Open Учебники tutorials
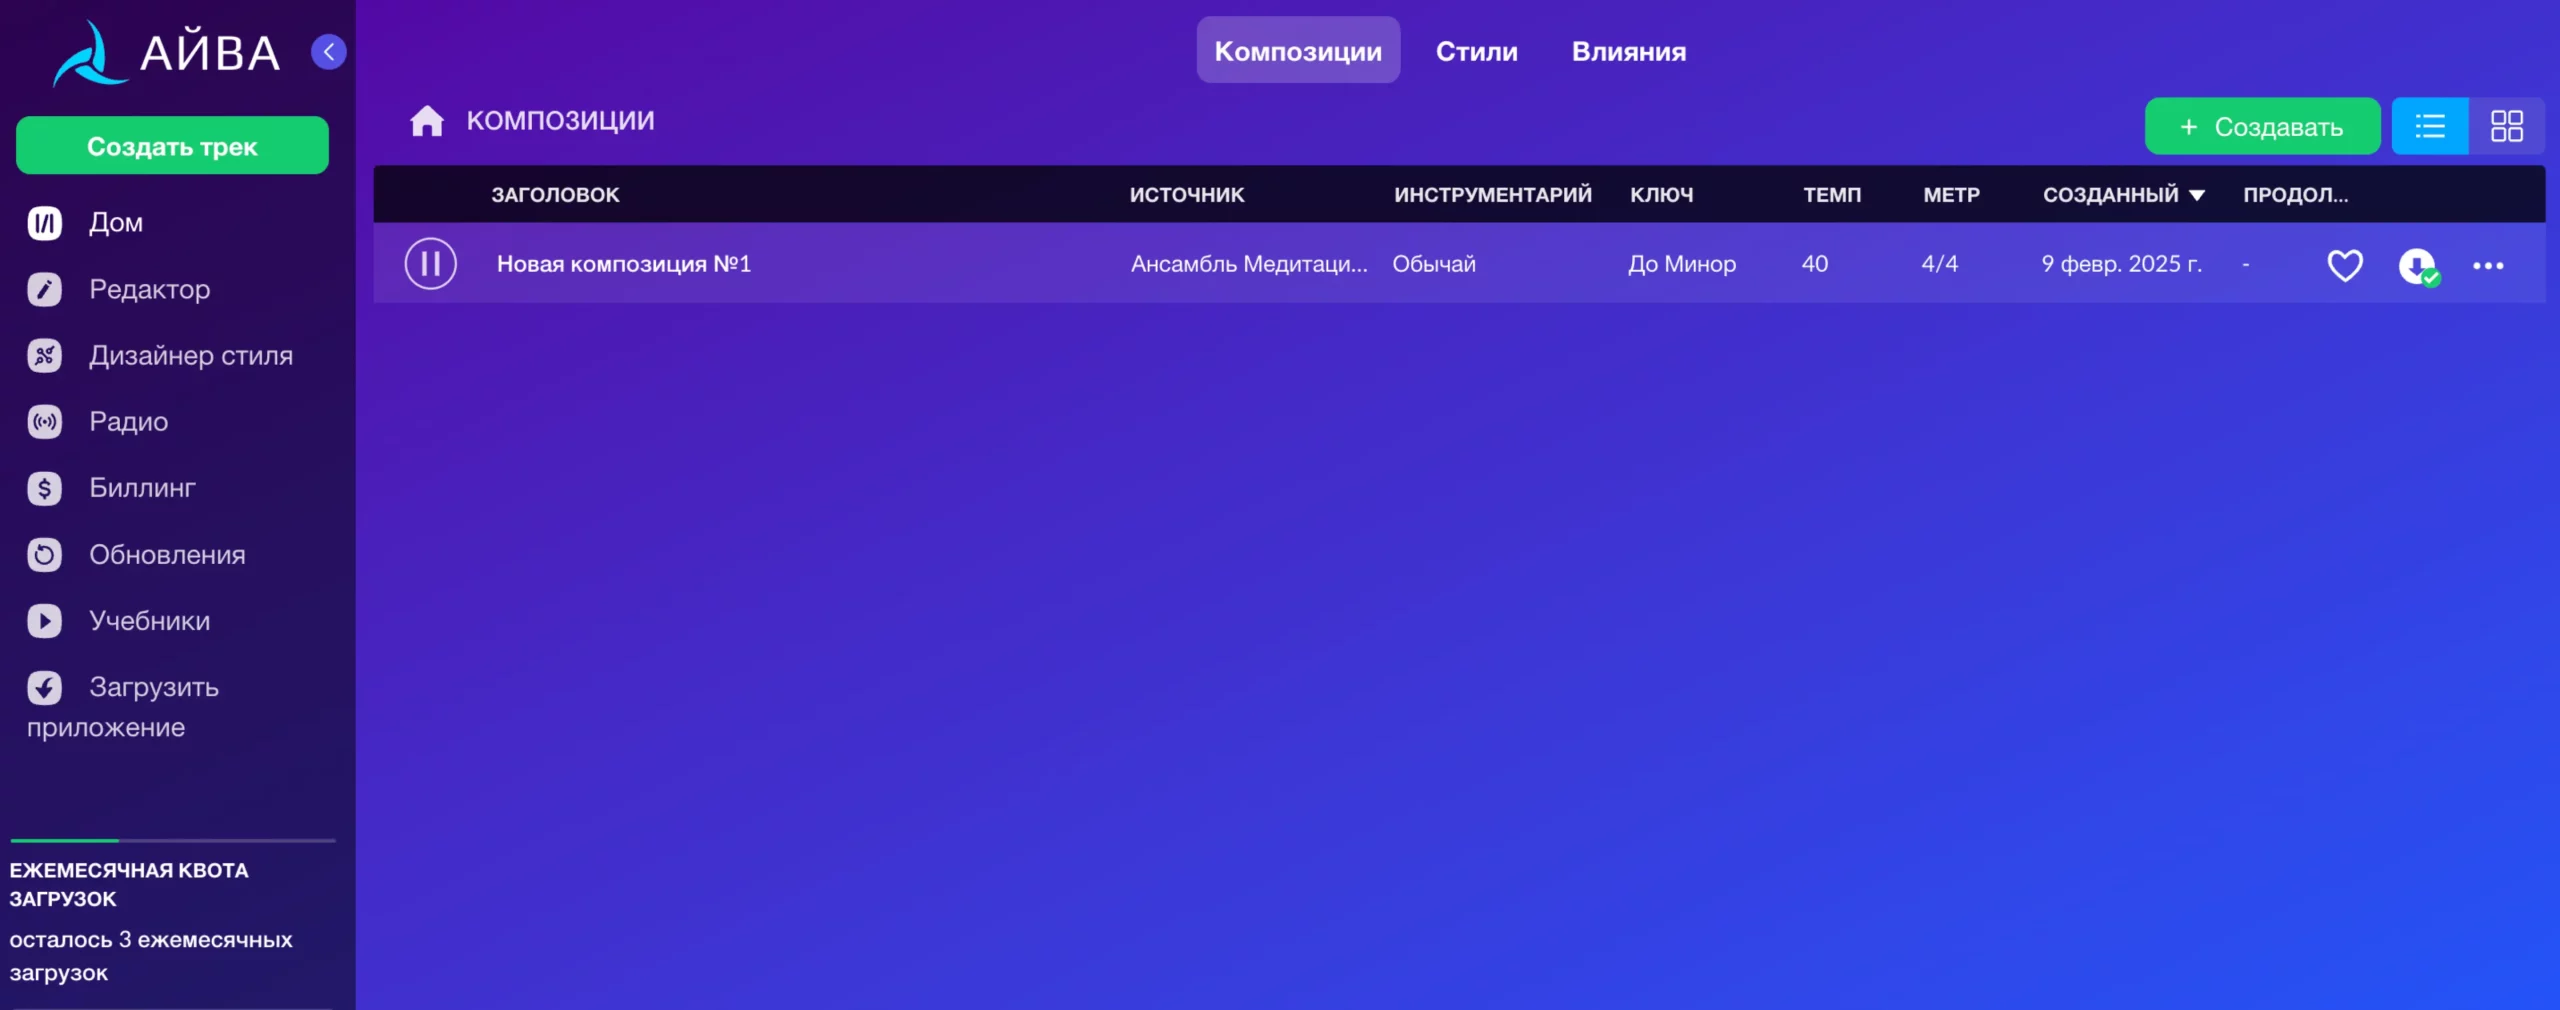This screenshot has width=2560, height=1010. pos(149,621)
